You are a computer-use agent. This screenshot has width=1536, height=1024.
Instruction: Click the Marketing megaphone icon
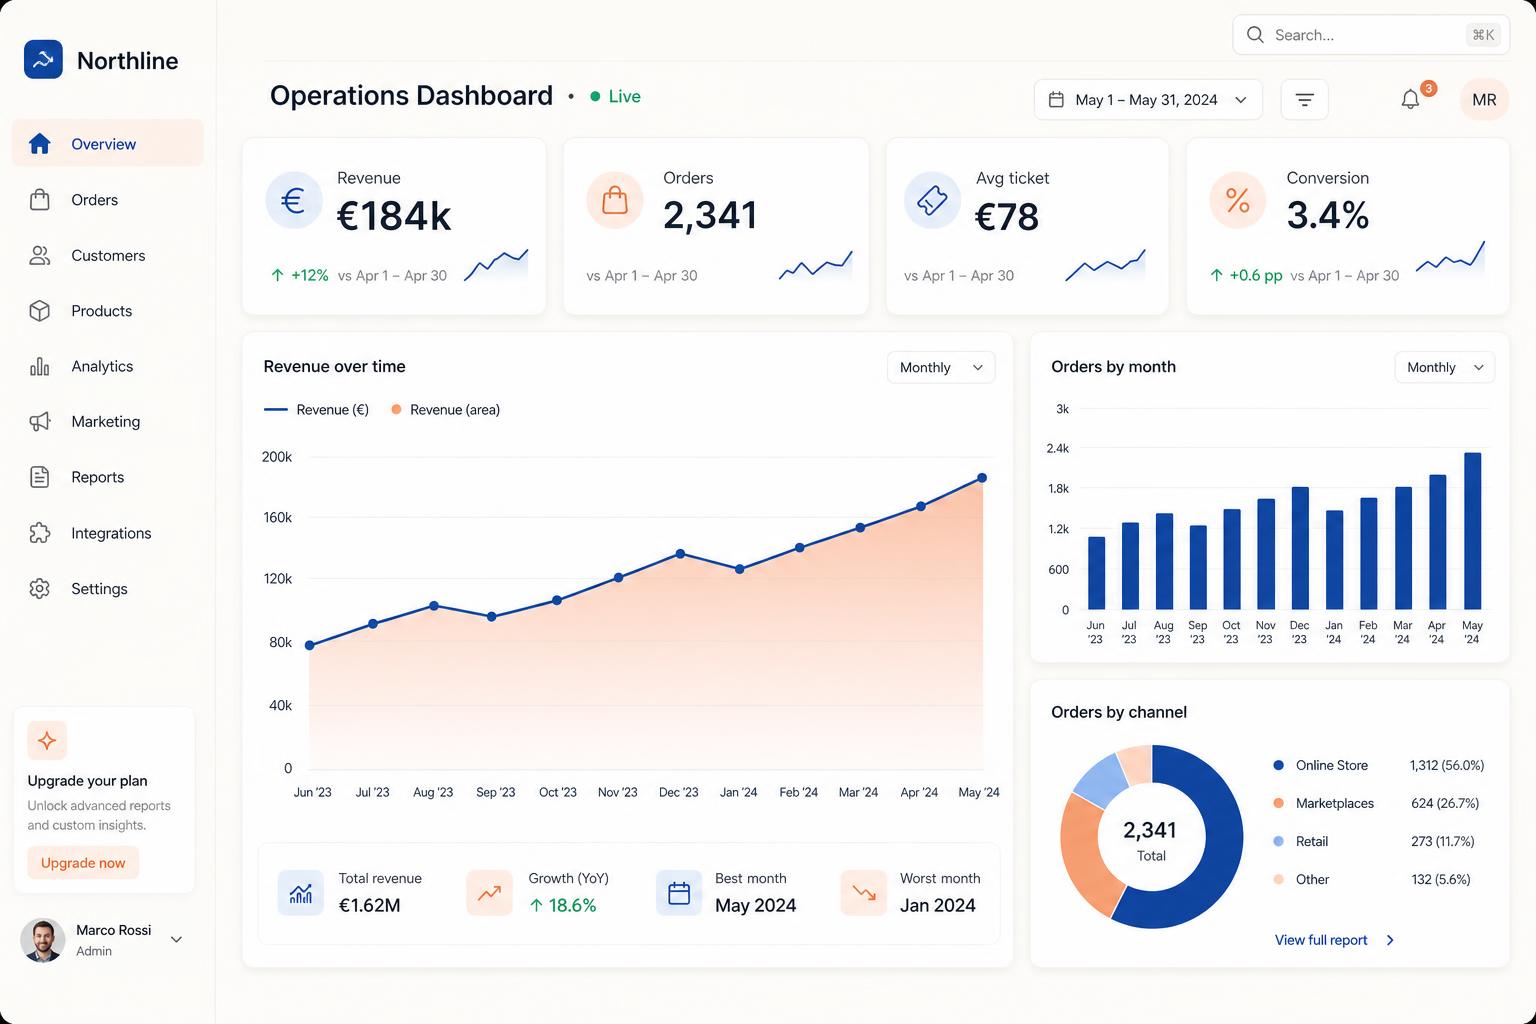[x=40, y=422]
